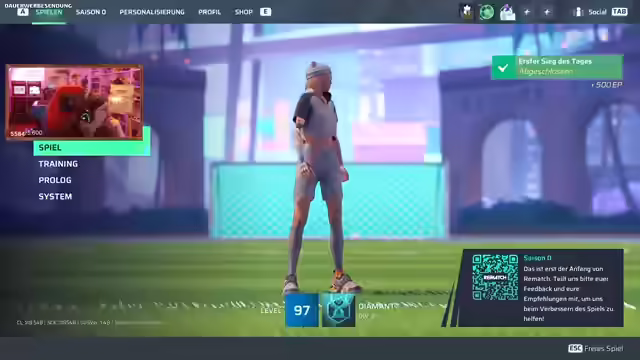
Task: Open the Saison 0 tab
Action: 91,12
